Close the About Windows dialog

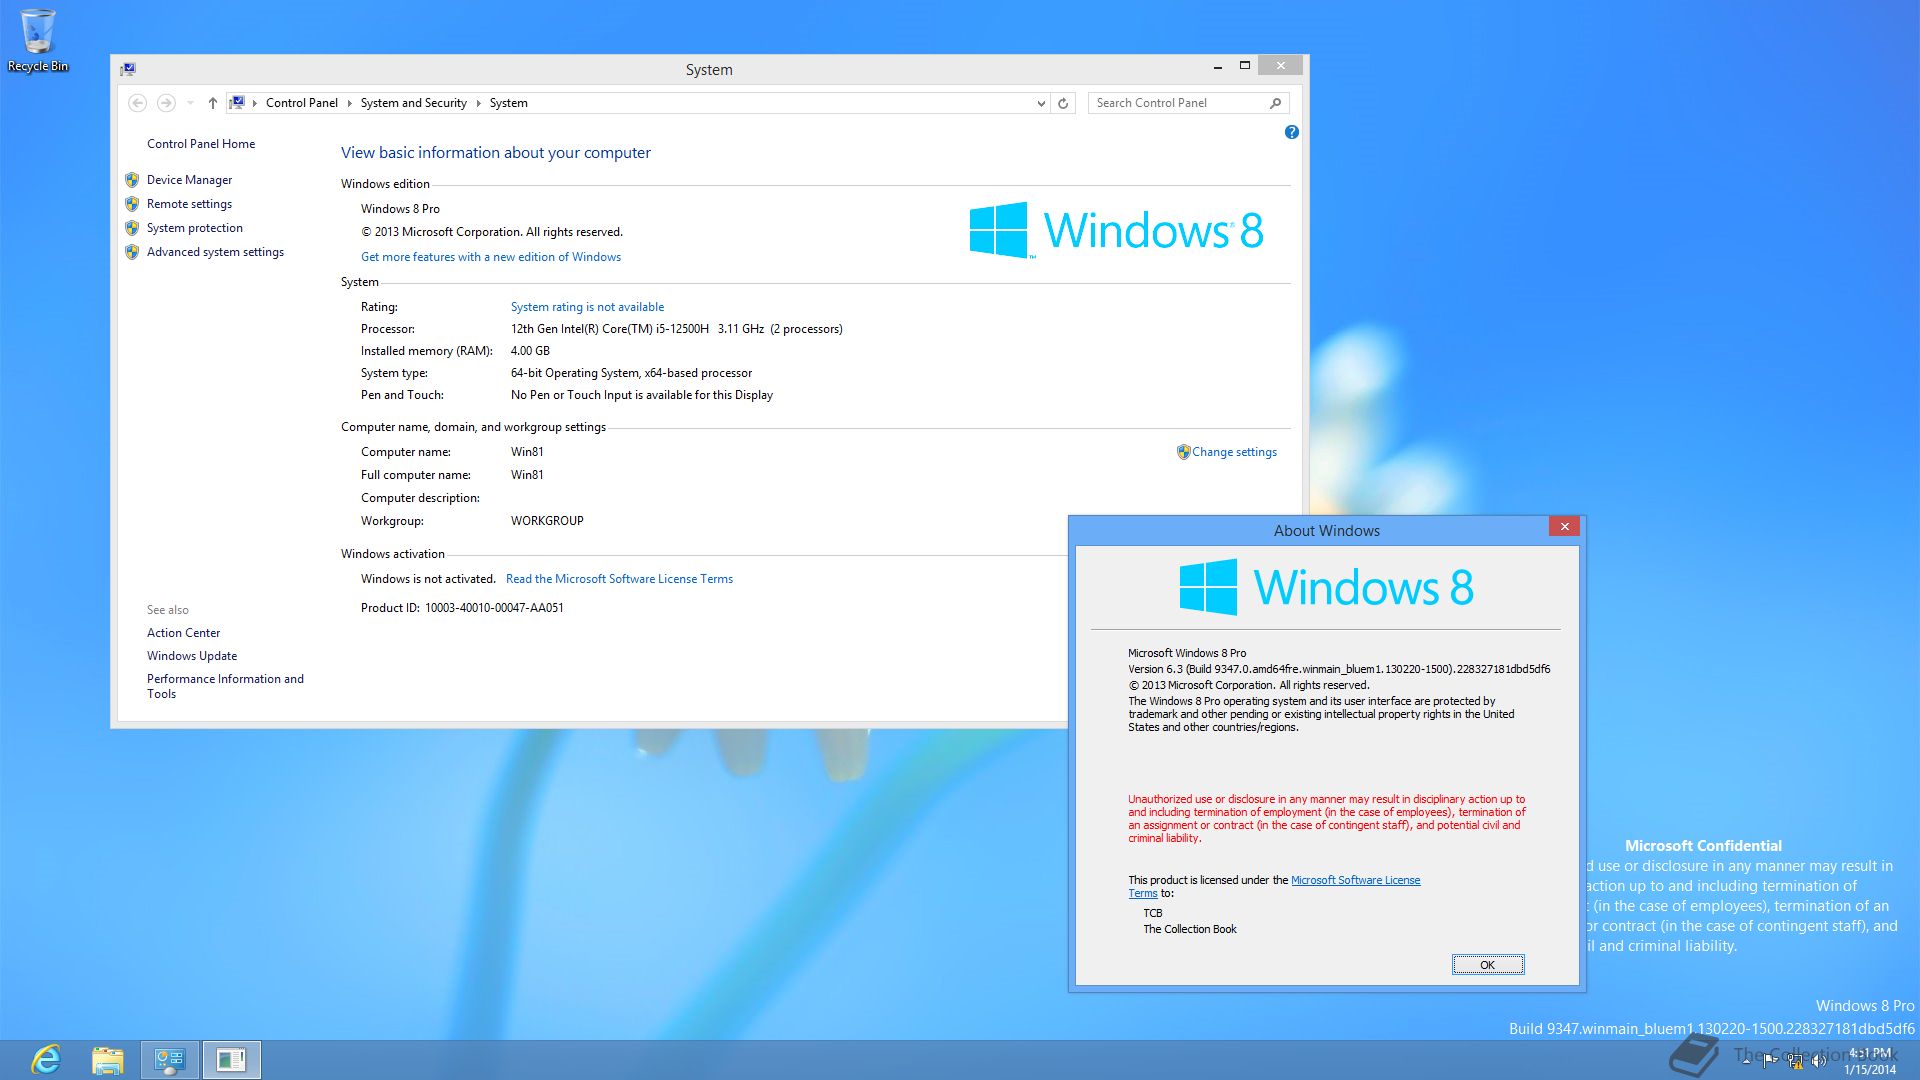1564,527
